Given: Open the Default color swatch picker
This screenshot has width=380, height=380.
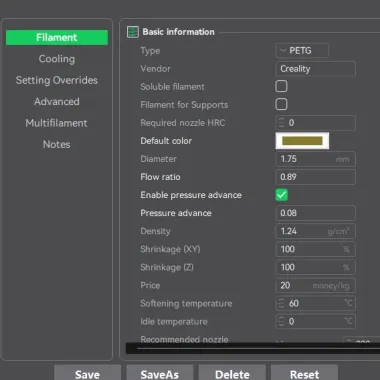Looking at the screenshot, I should [302, 141].
